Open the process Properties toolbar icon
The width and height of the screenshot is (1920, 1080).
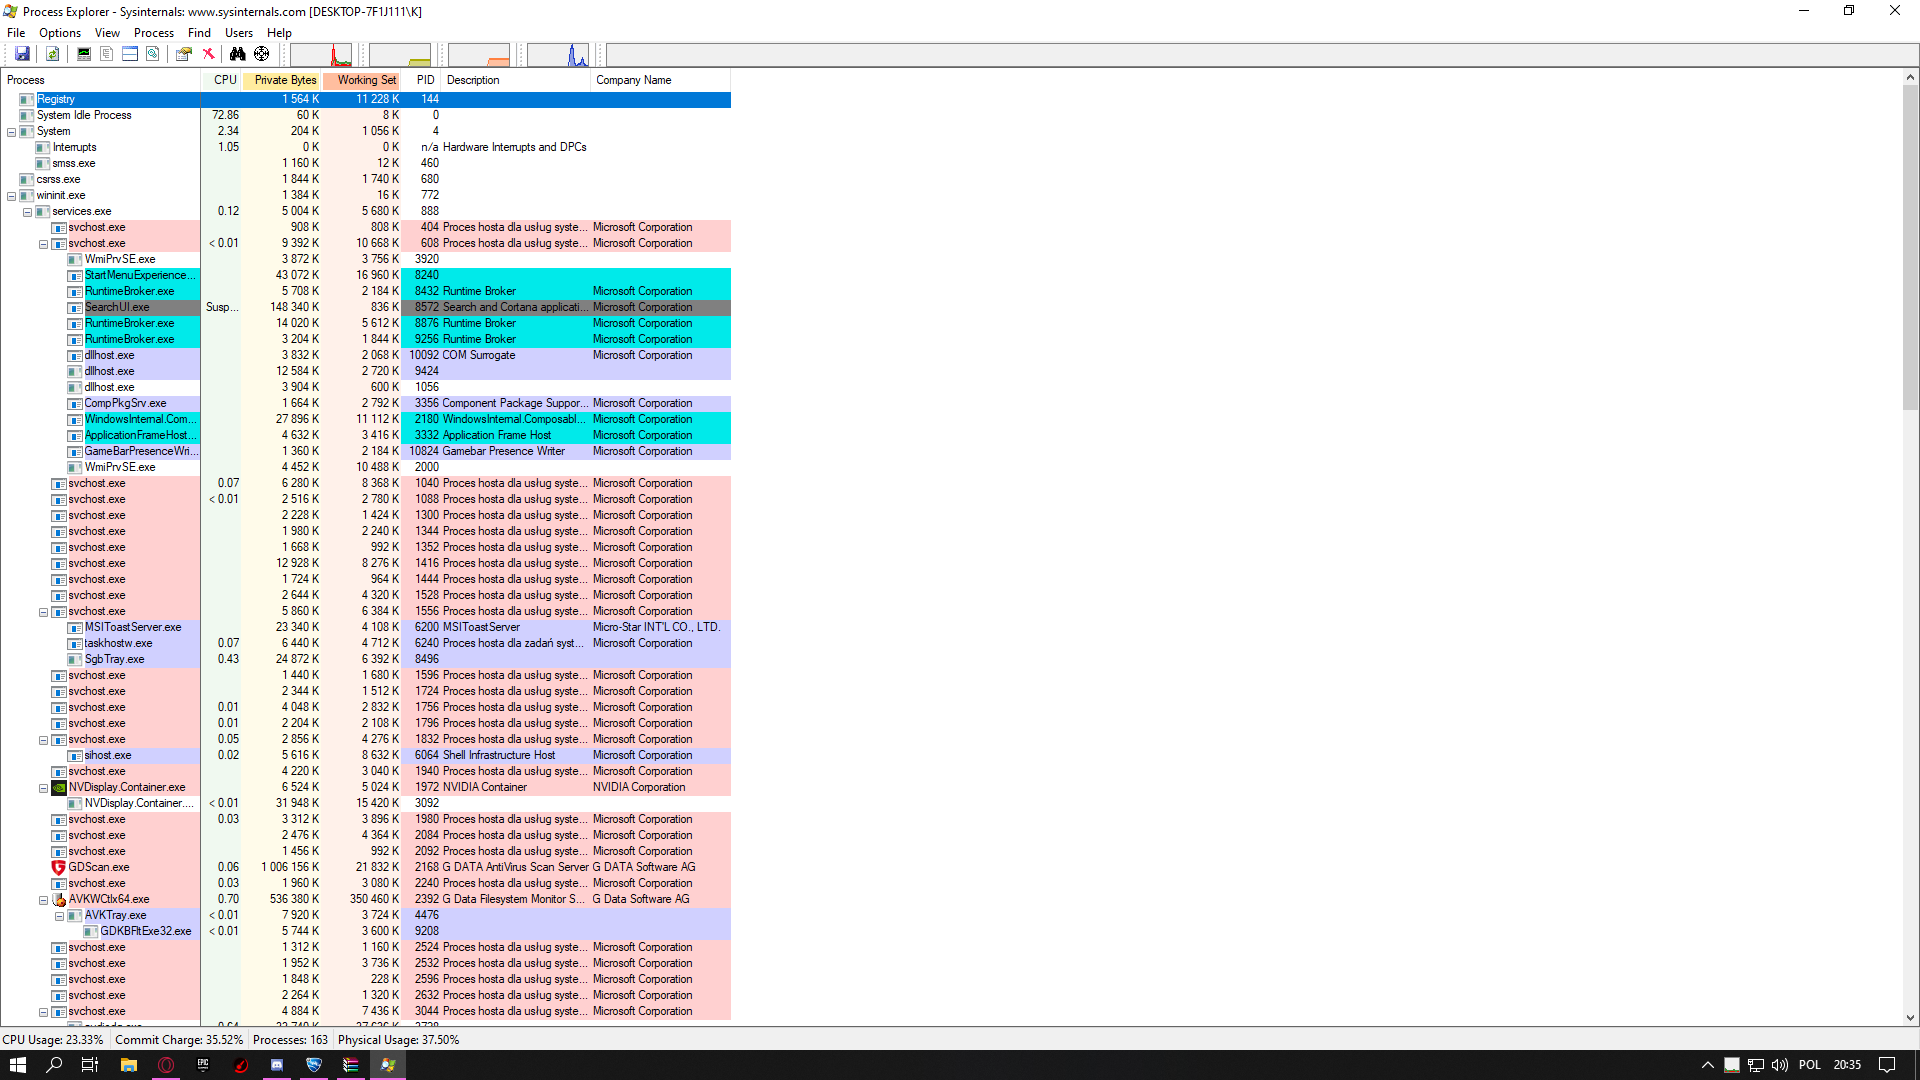[184, 54]
